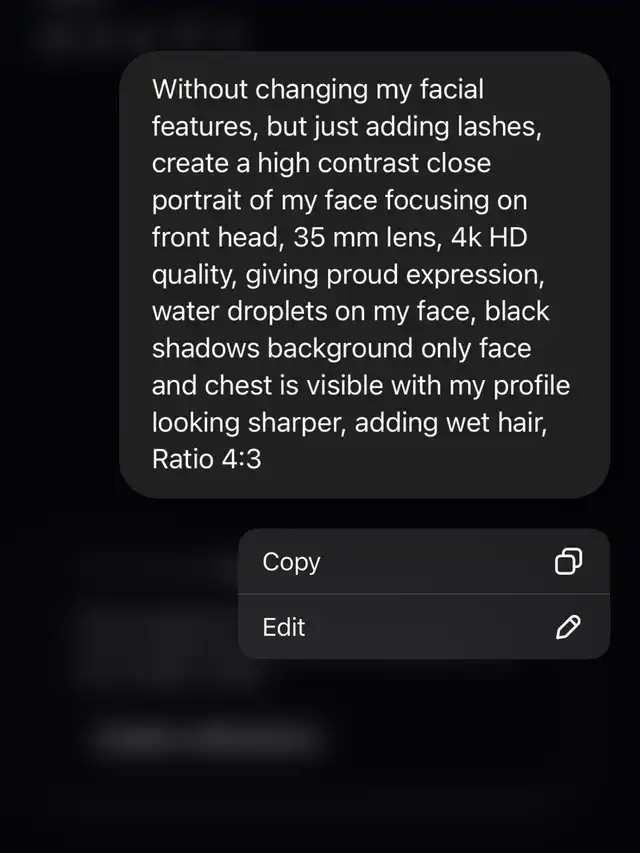The image size is (640, 853).
Task: Choose Edit from the context menu
Action: [x=424, y=627]
